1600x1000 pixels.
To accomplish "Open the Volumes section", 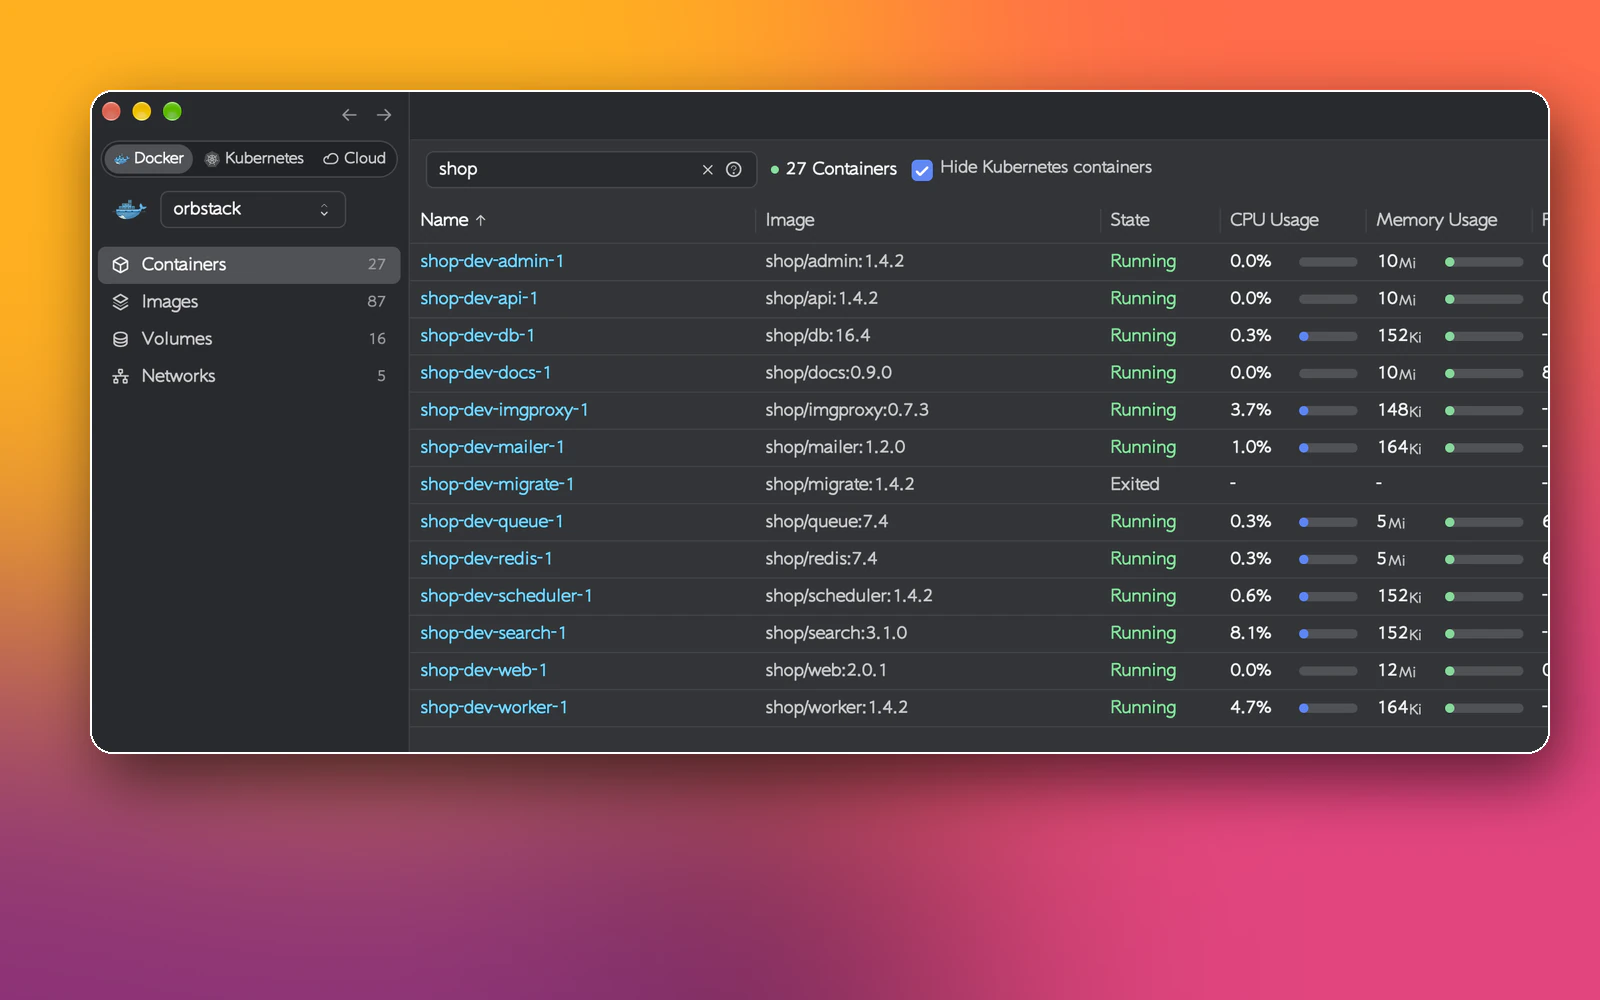I will coord(249,339).
